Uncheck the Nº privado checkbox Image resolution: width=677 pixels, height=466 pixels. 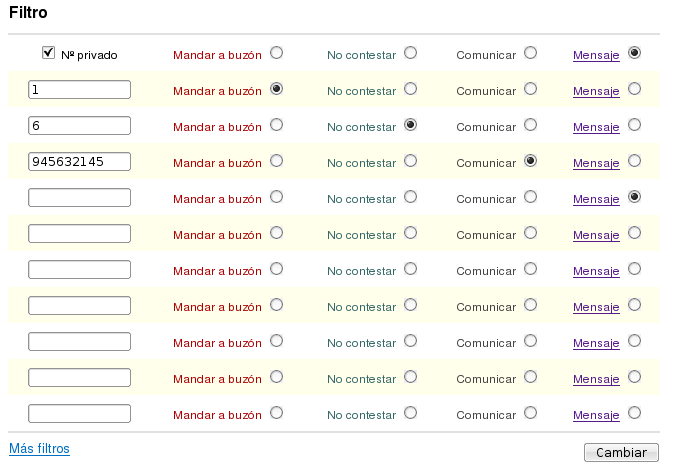[x=48, y=53]
